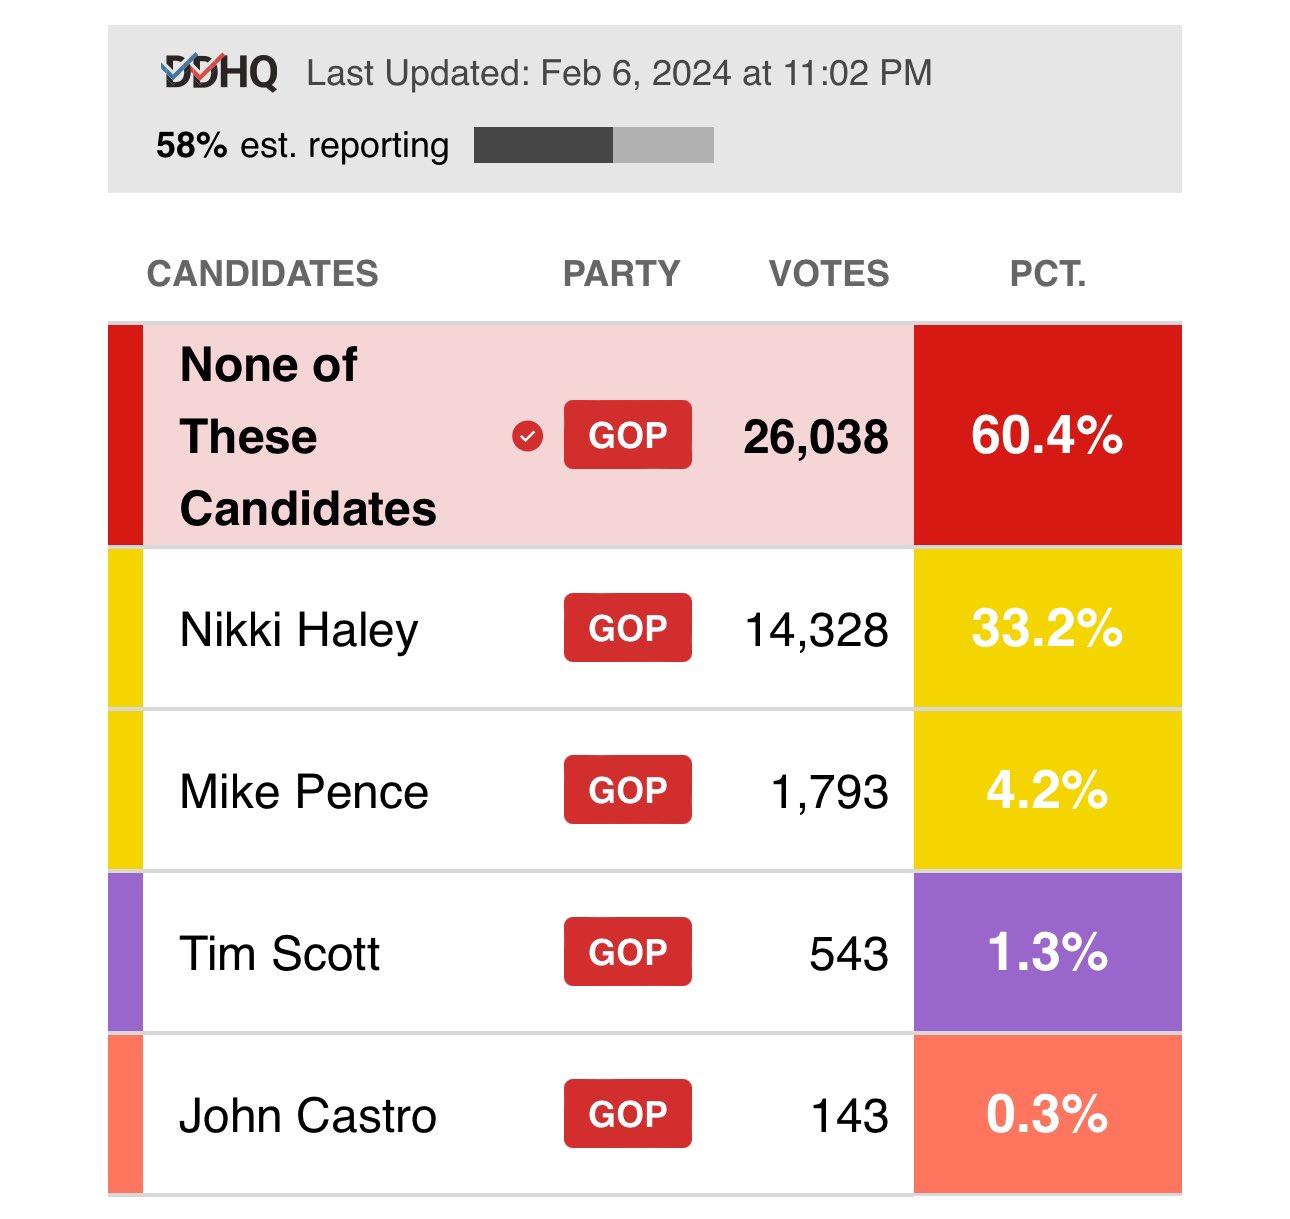This screenshot has width=1290, height=1219.
Task: Click the GOP badge next to Nikki Haley
Action: pos(627,628)
